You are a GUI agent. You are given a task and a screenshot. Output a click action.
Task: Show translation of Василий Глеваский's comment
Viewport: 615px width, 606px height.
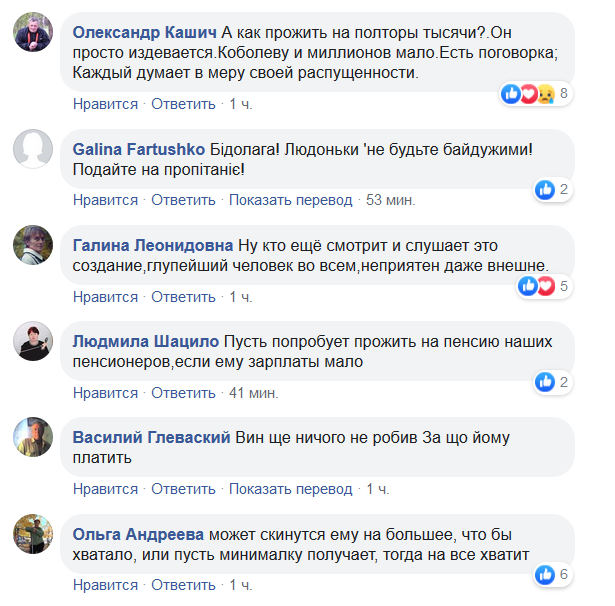290,489
